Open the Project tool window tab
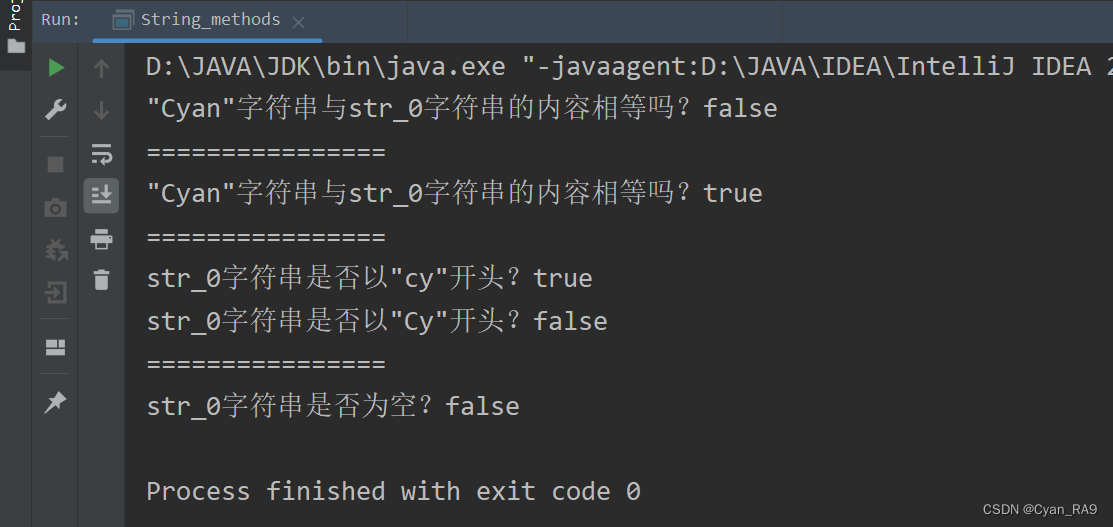Viewport: 1113px width, 527px height. 15,16
